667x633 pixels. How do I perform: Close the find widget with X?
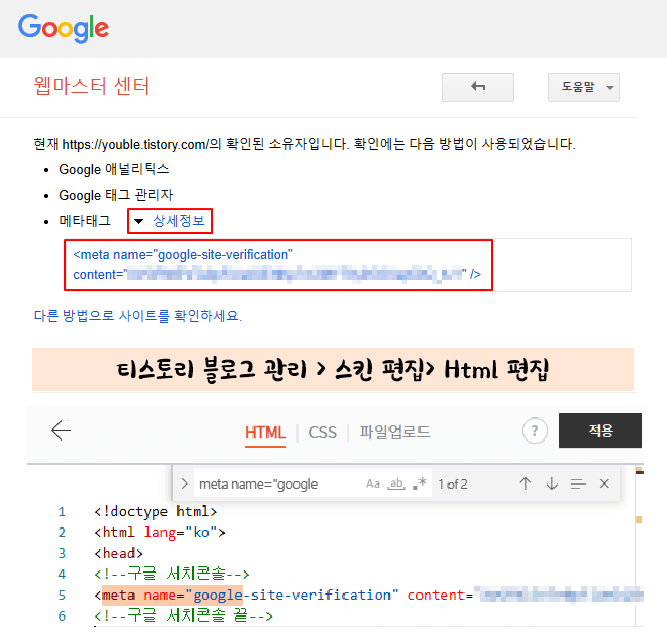click(x=604, y=484)
